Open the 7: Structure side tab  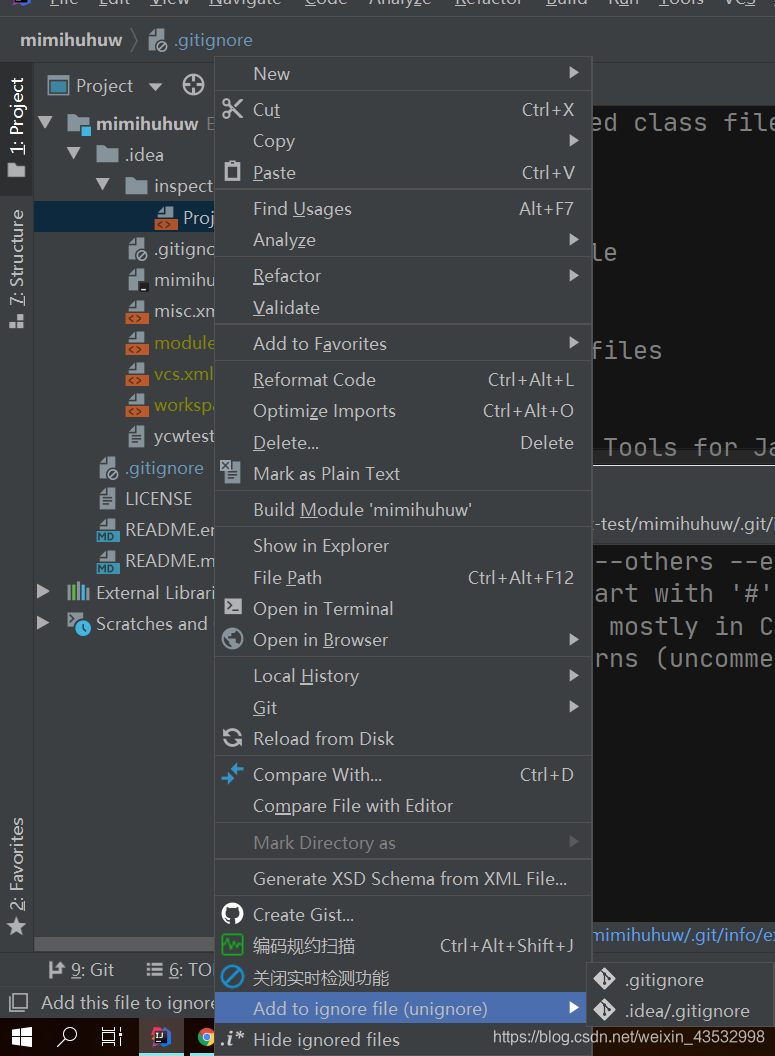pyautogui.click(x=17, y=269)
